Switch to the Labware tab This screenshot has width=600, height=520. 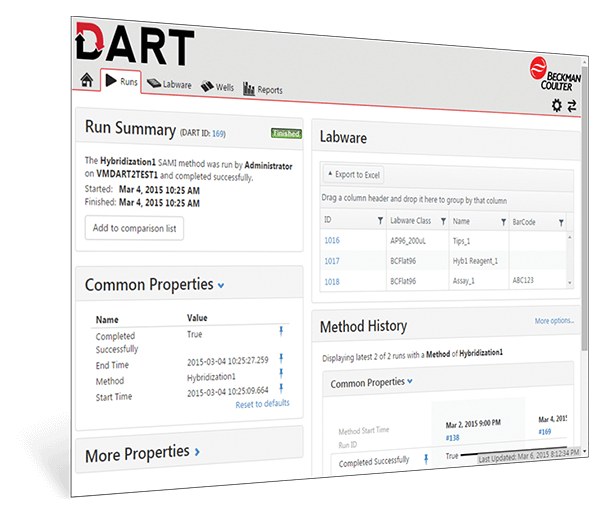(x=169, y=84)
